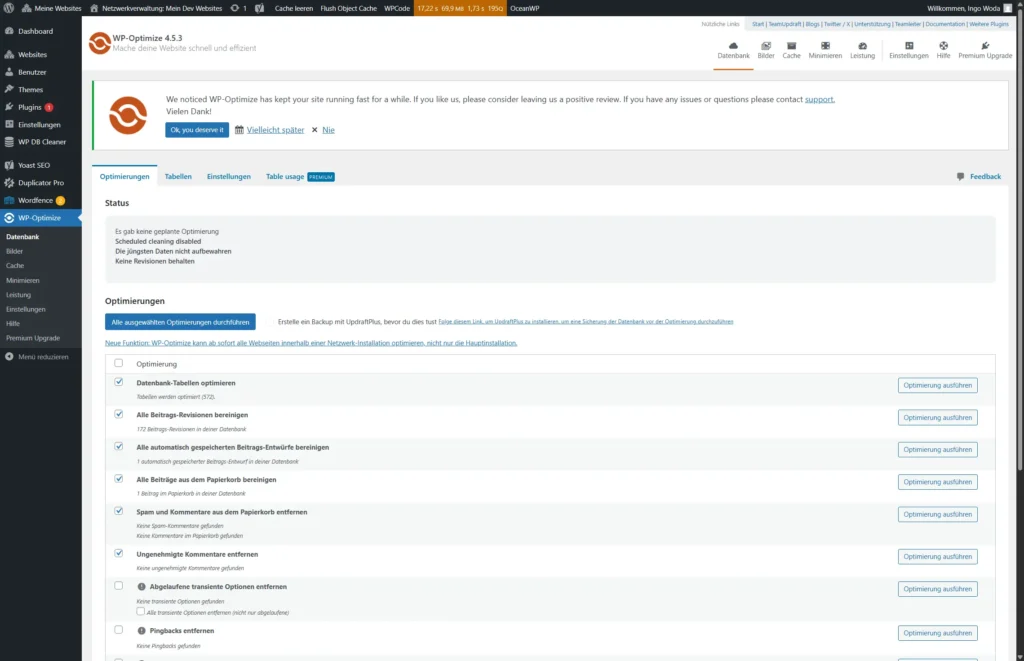Viewport: 1024px width, 661px height.
Task: Open Meine Websites menu in admin bar
Action: coord(52,8)
